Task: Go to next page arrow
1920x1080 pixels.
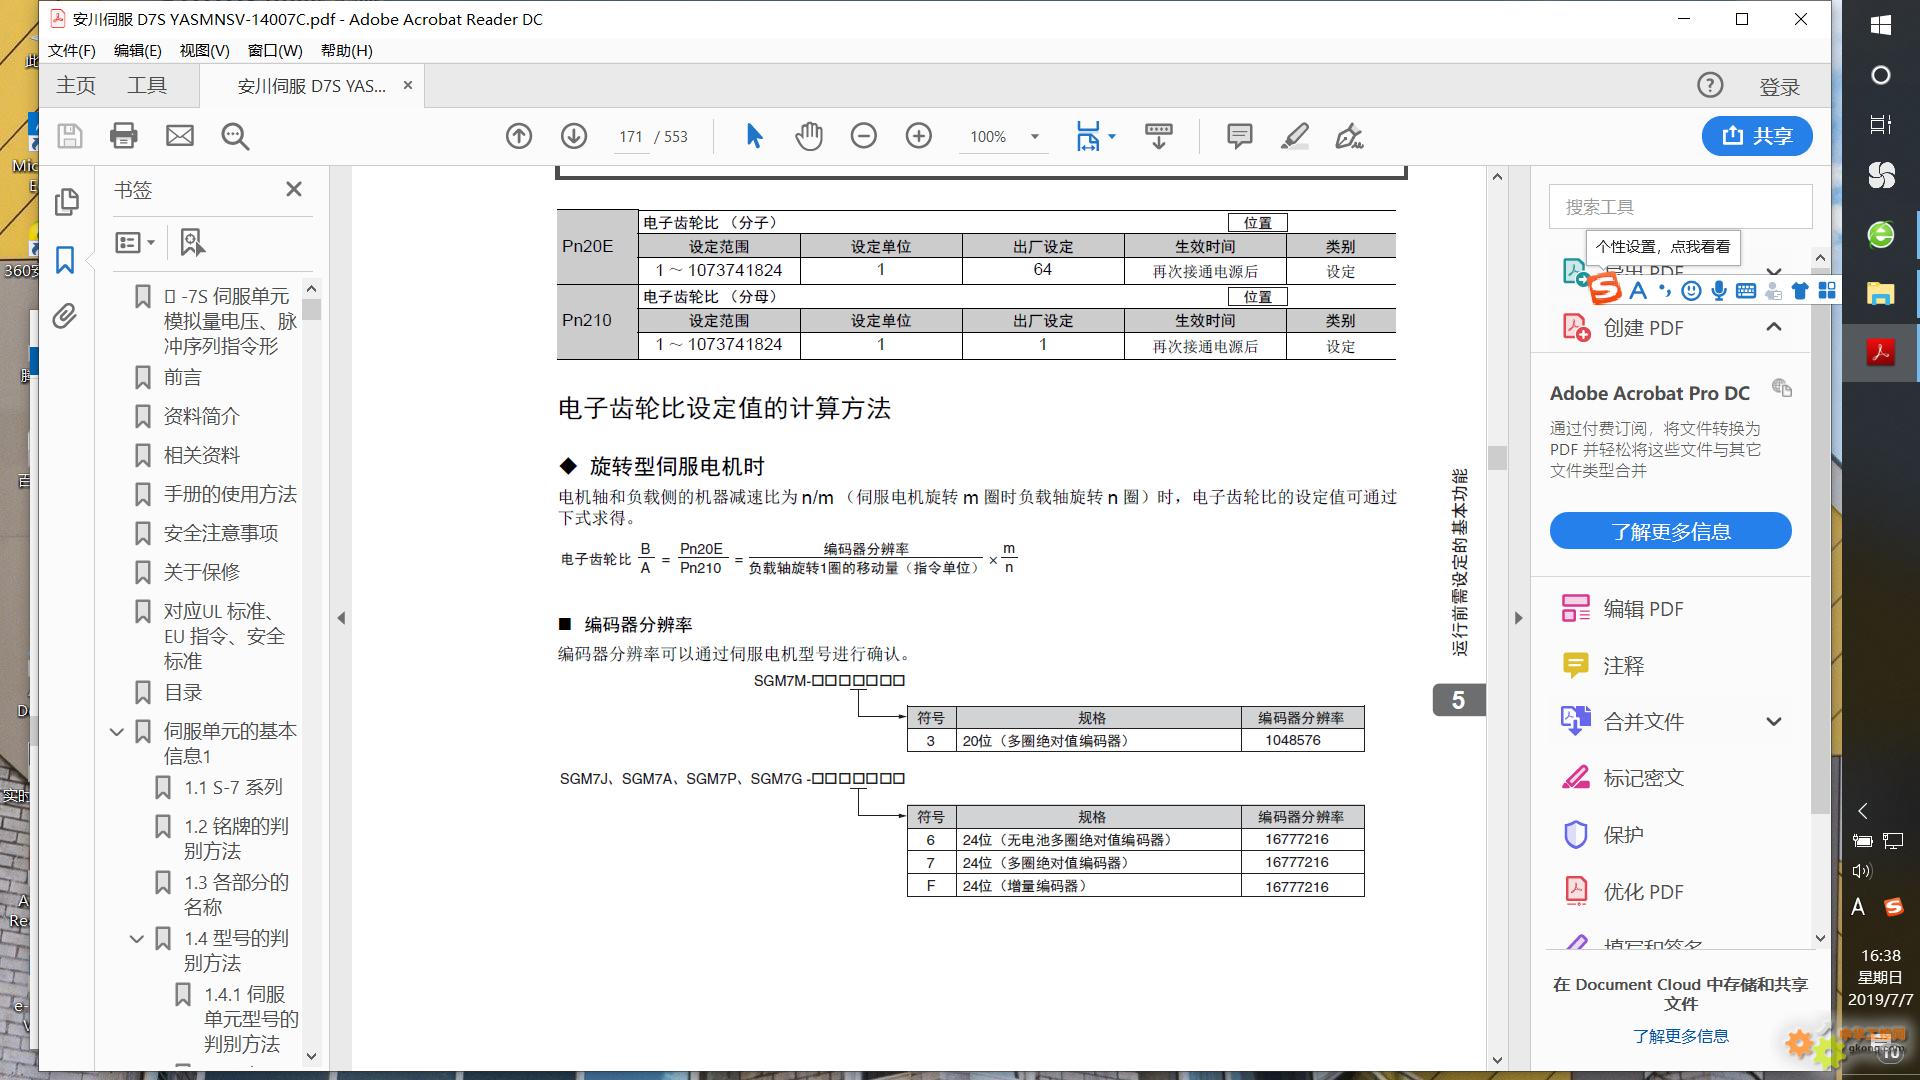Action: click(574, 136)
